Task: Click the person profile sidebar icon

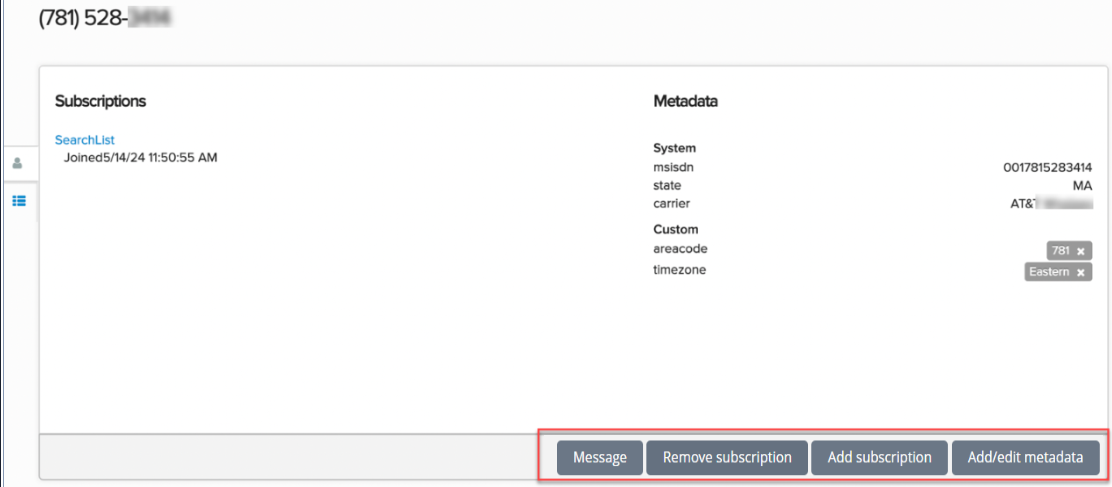Action: tap(18, 164)
